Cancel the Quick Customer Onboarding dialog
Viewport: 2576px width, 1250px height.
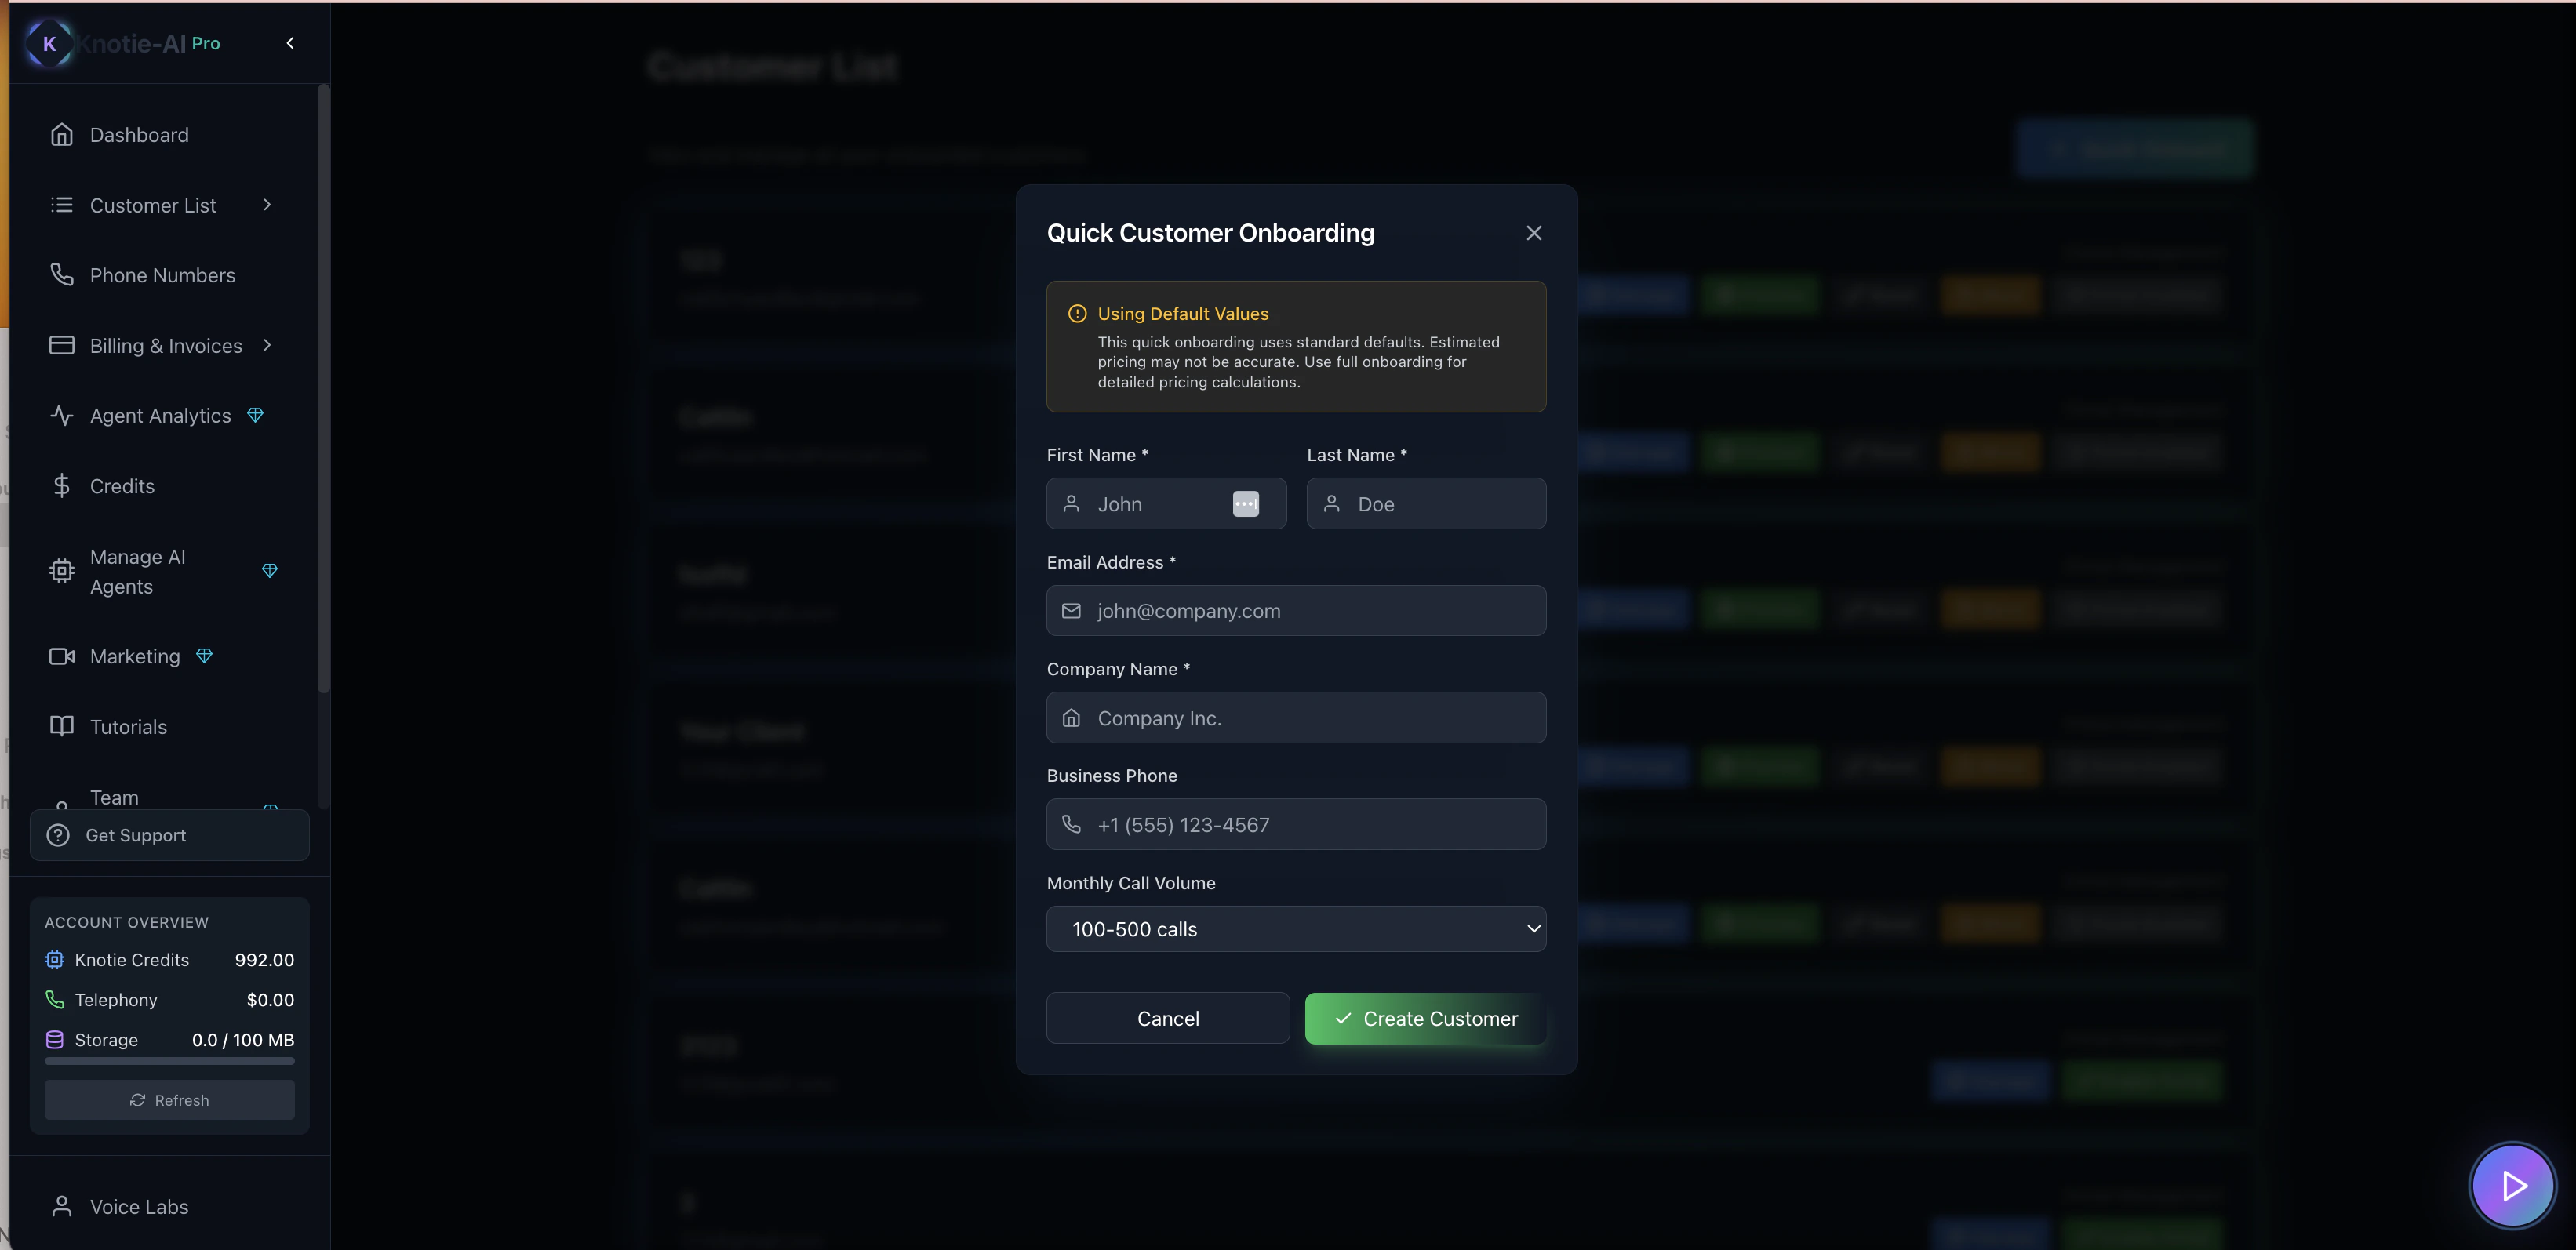click(x=1167, y=1018)
